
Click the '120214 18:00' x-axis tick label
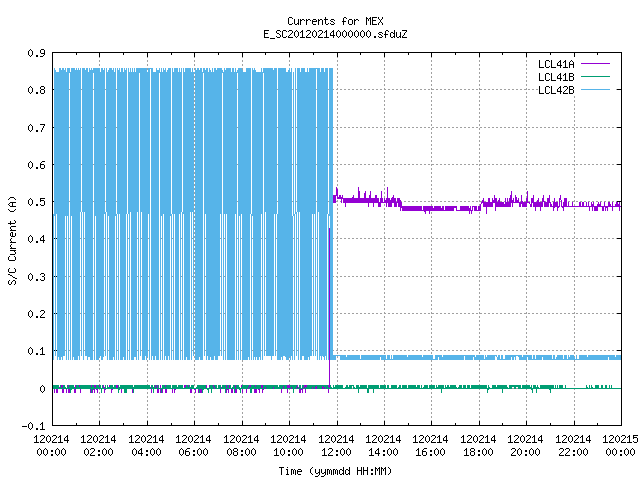point(478,446)
